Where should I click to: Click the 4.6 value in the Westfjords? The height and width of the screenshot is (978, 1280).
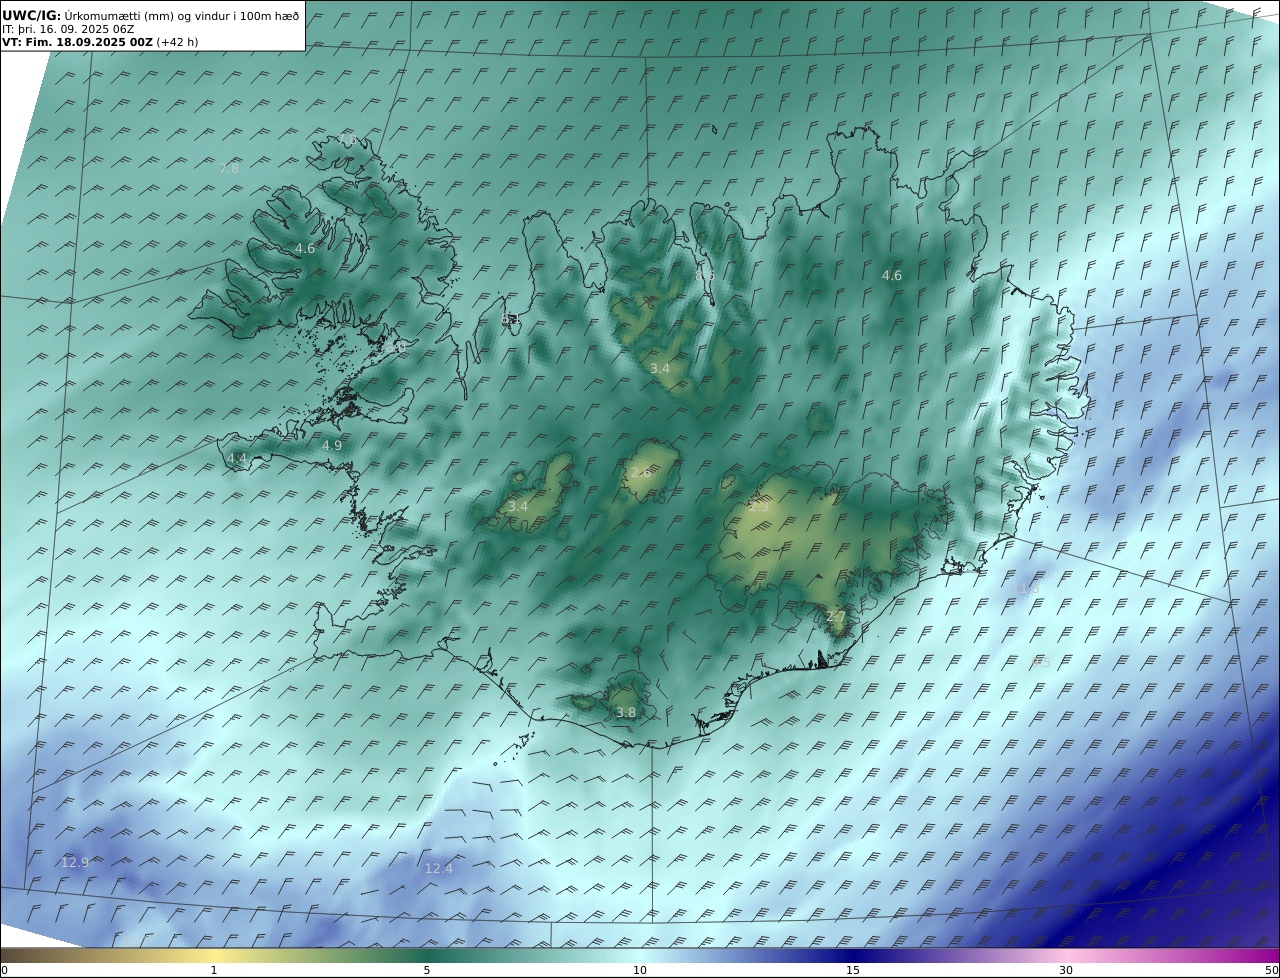pyautogui.click(x=305, y=248)
